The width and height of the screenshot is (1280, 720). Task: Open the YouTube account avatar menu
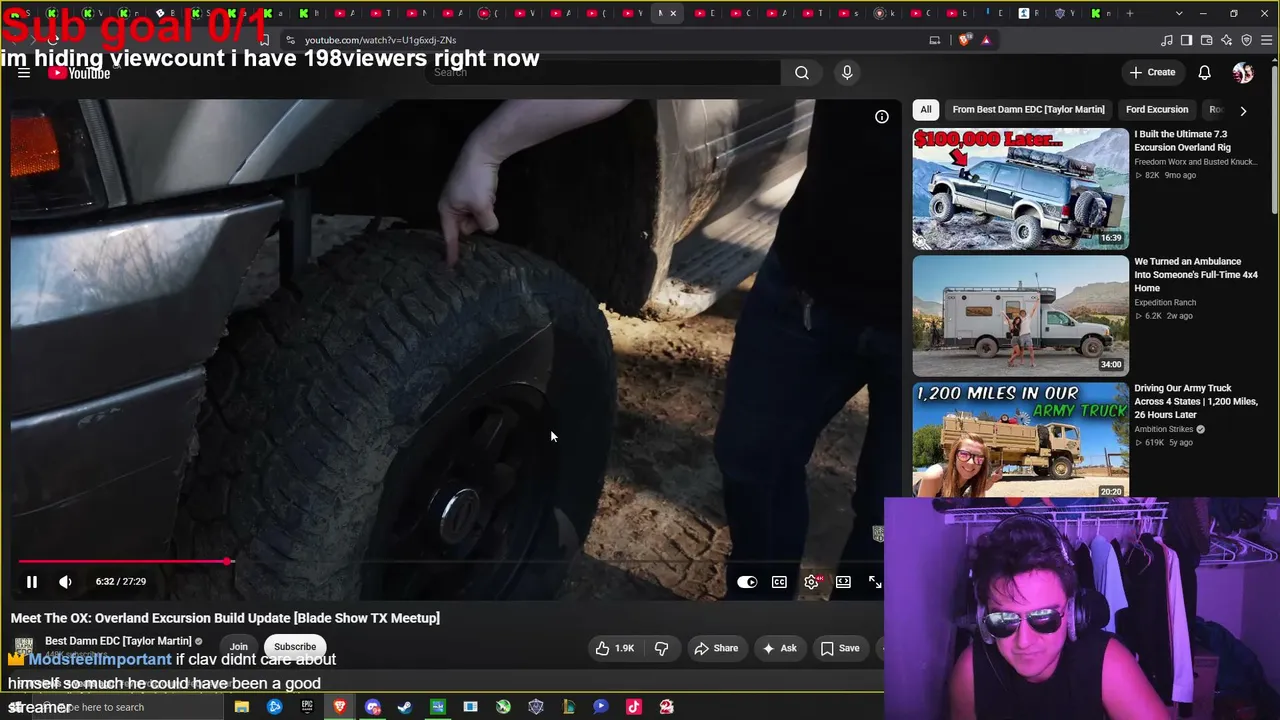pos(1243,72)
